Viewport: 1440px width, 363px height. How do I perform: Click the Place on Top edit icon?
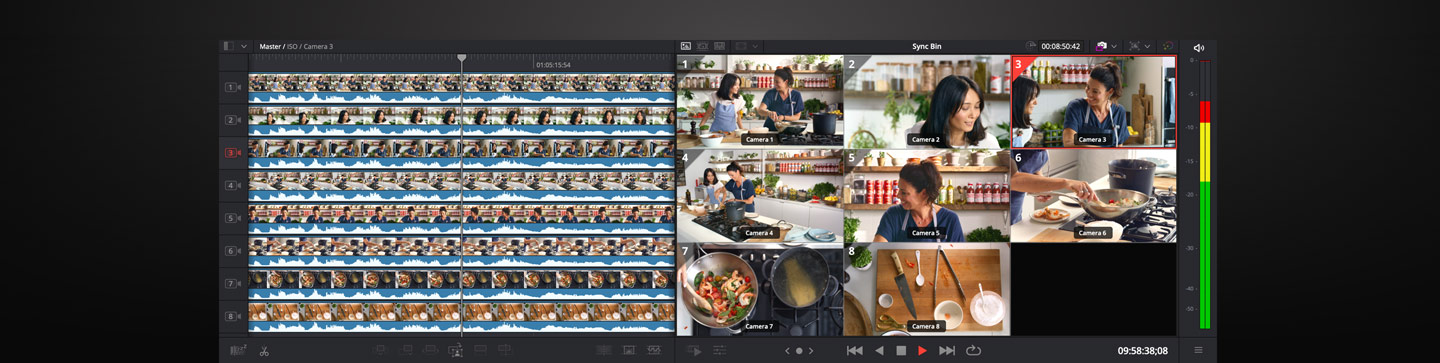[480, 350]
